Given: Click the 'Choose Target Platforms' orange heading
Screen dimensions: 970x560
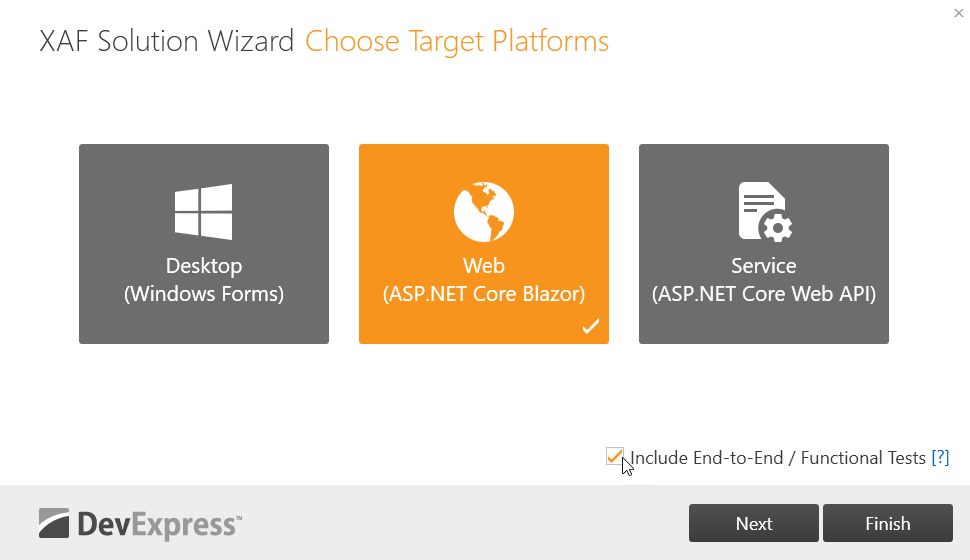Looking at the screenshot, I should click(457, 41).
